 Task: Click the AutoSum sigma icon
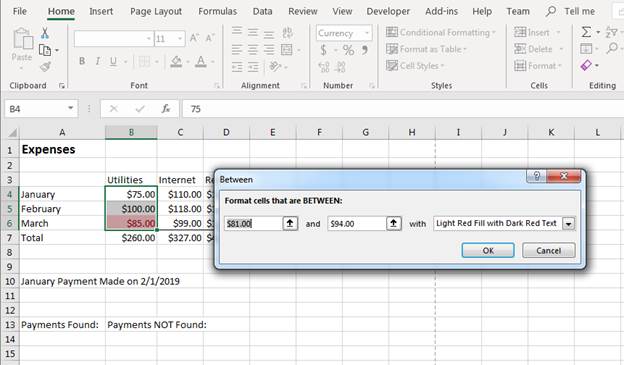click(586, 32)
